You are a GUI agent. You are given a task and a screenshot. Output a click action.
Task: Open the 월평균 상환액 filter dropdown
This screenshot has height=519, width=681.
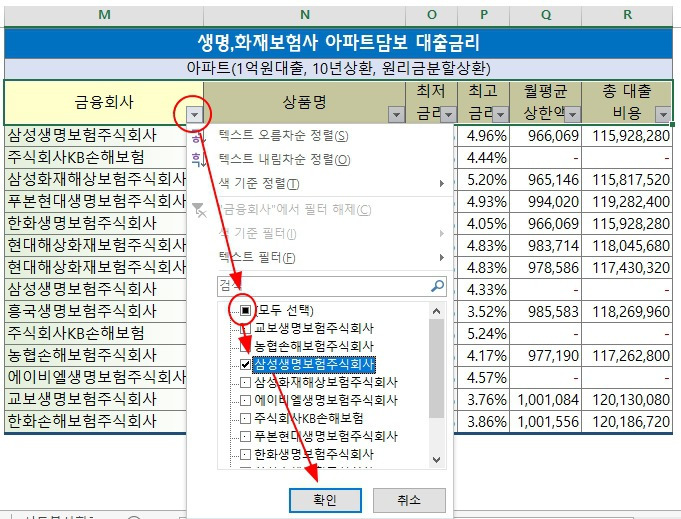point(573,115)
